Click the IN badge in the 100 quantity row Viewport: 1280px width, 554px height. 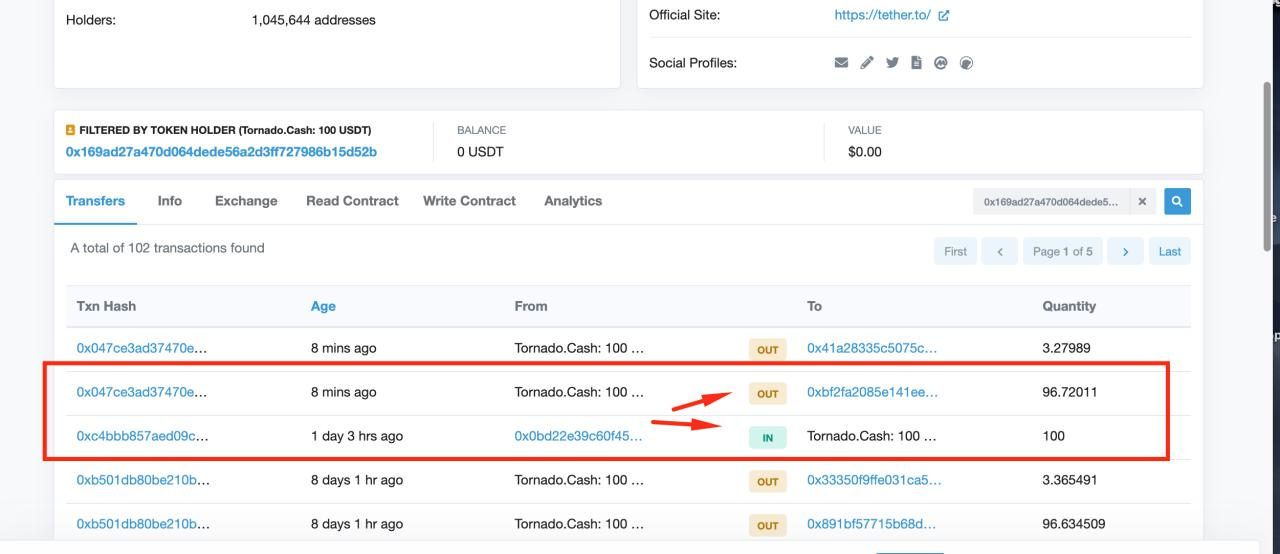tap(767, 437)
